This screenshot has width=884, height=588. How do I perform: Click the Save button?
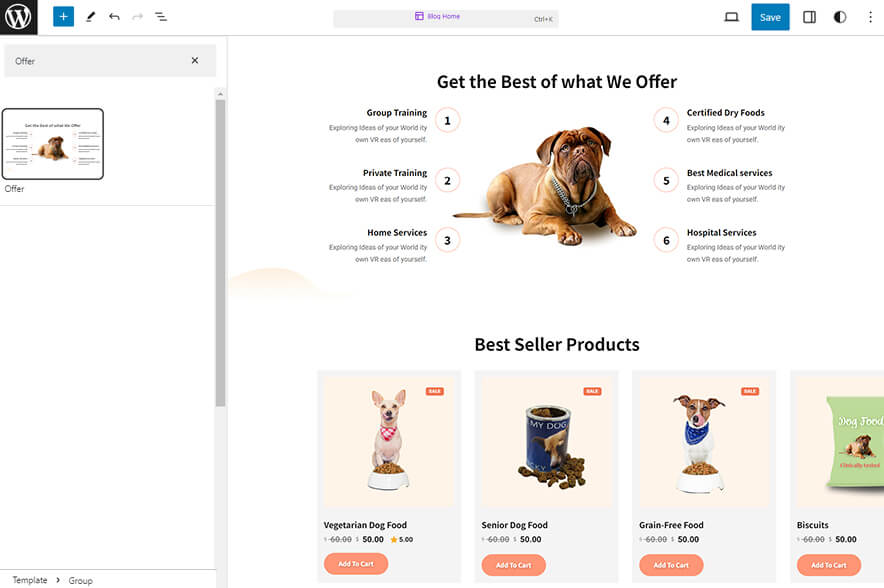tap(770, 17)
